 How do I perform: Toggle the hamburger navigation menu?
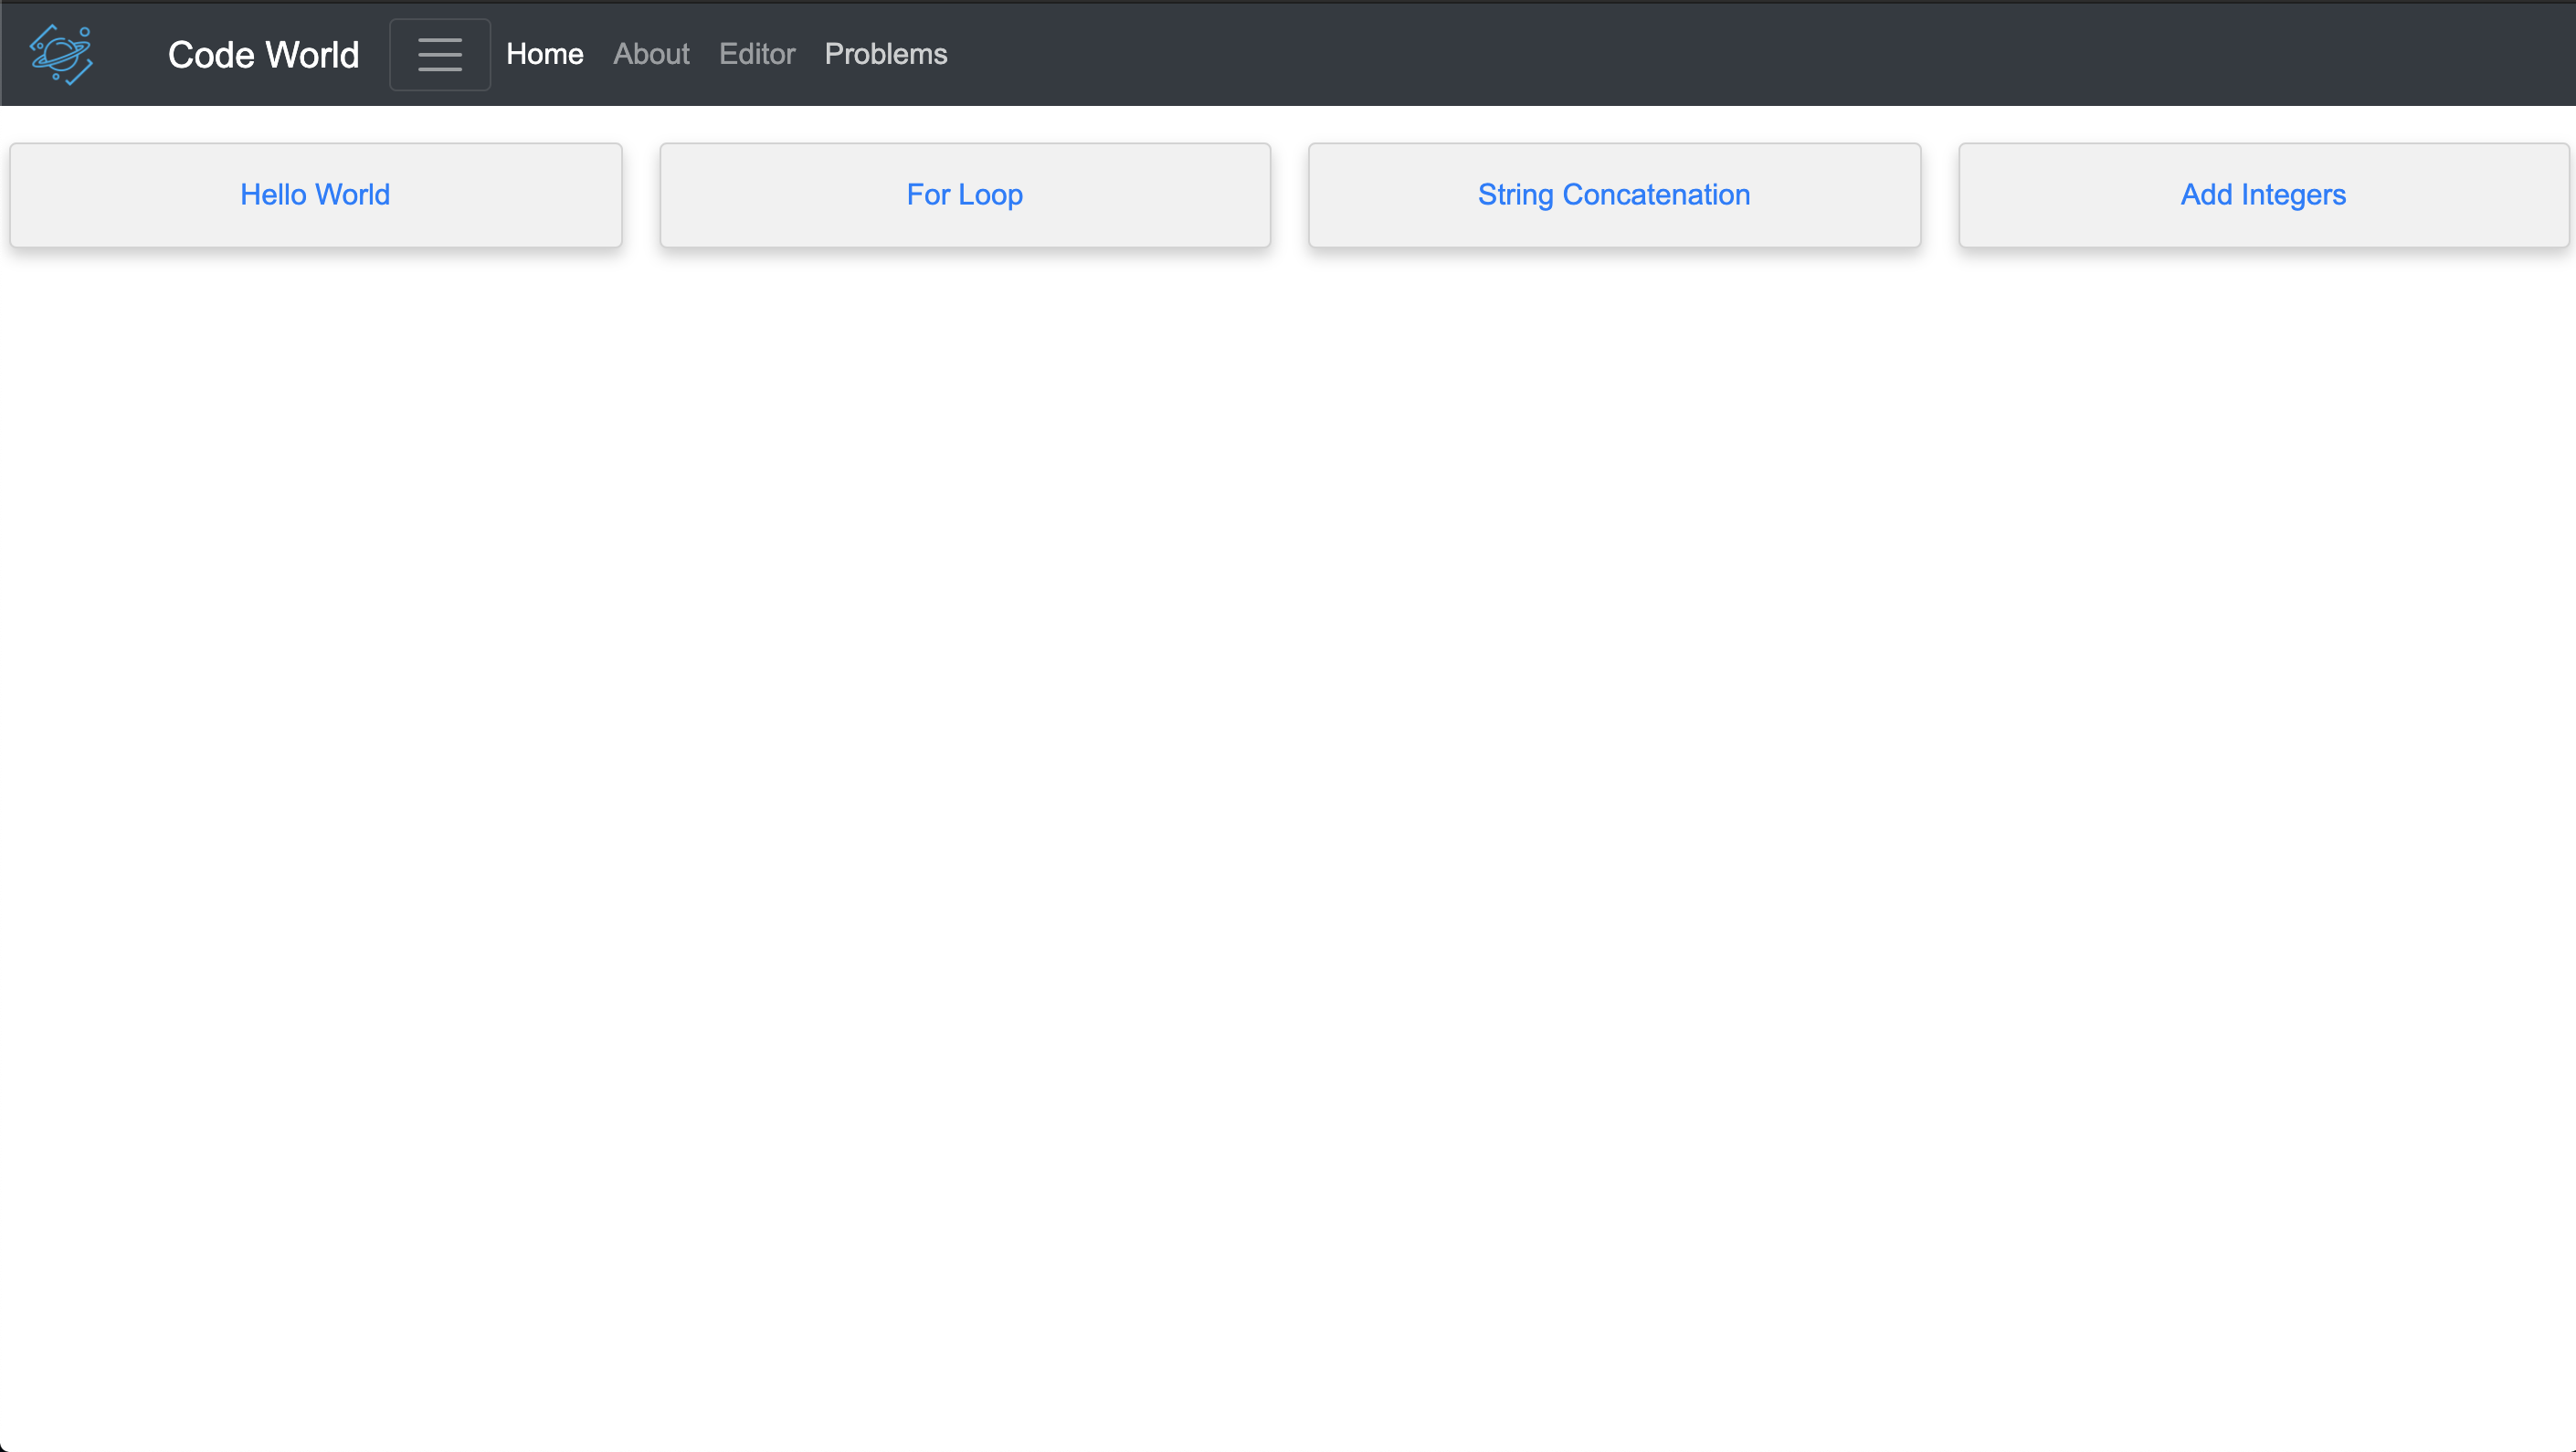(440, 54)
